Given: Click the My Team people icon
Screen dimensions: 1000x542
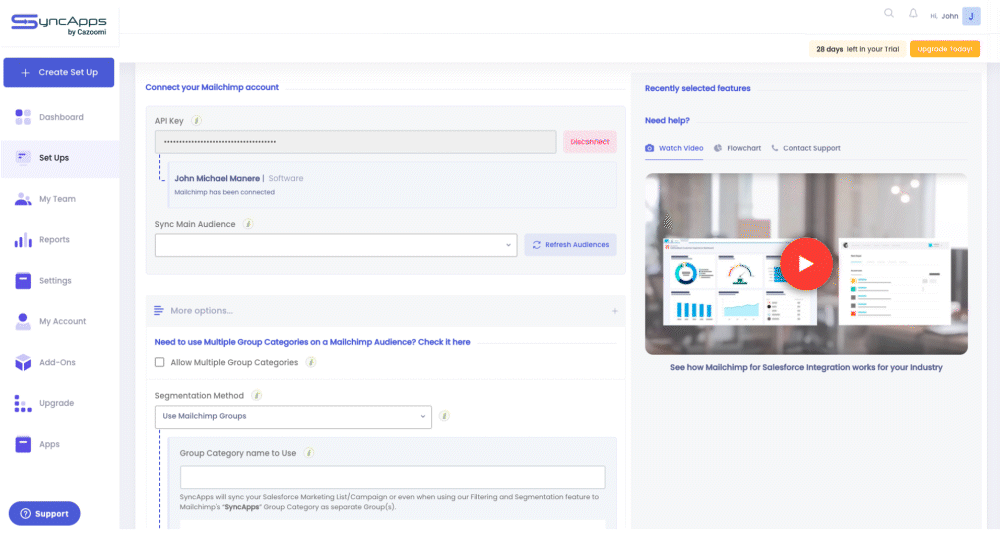Looking at the screenshot, I should (23, 199).
